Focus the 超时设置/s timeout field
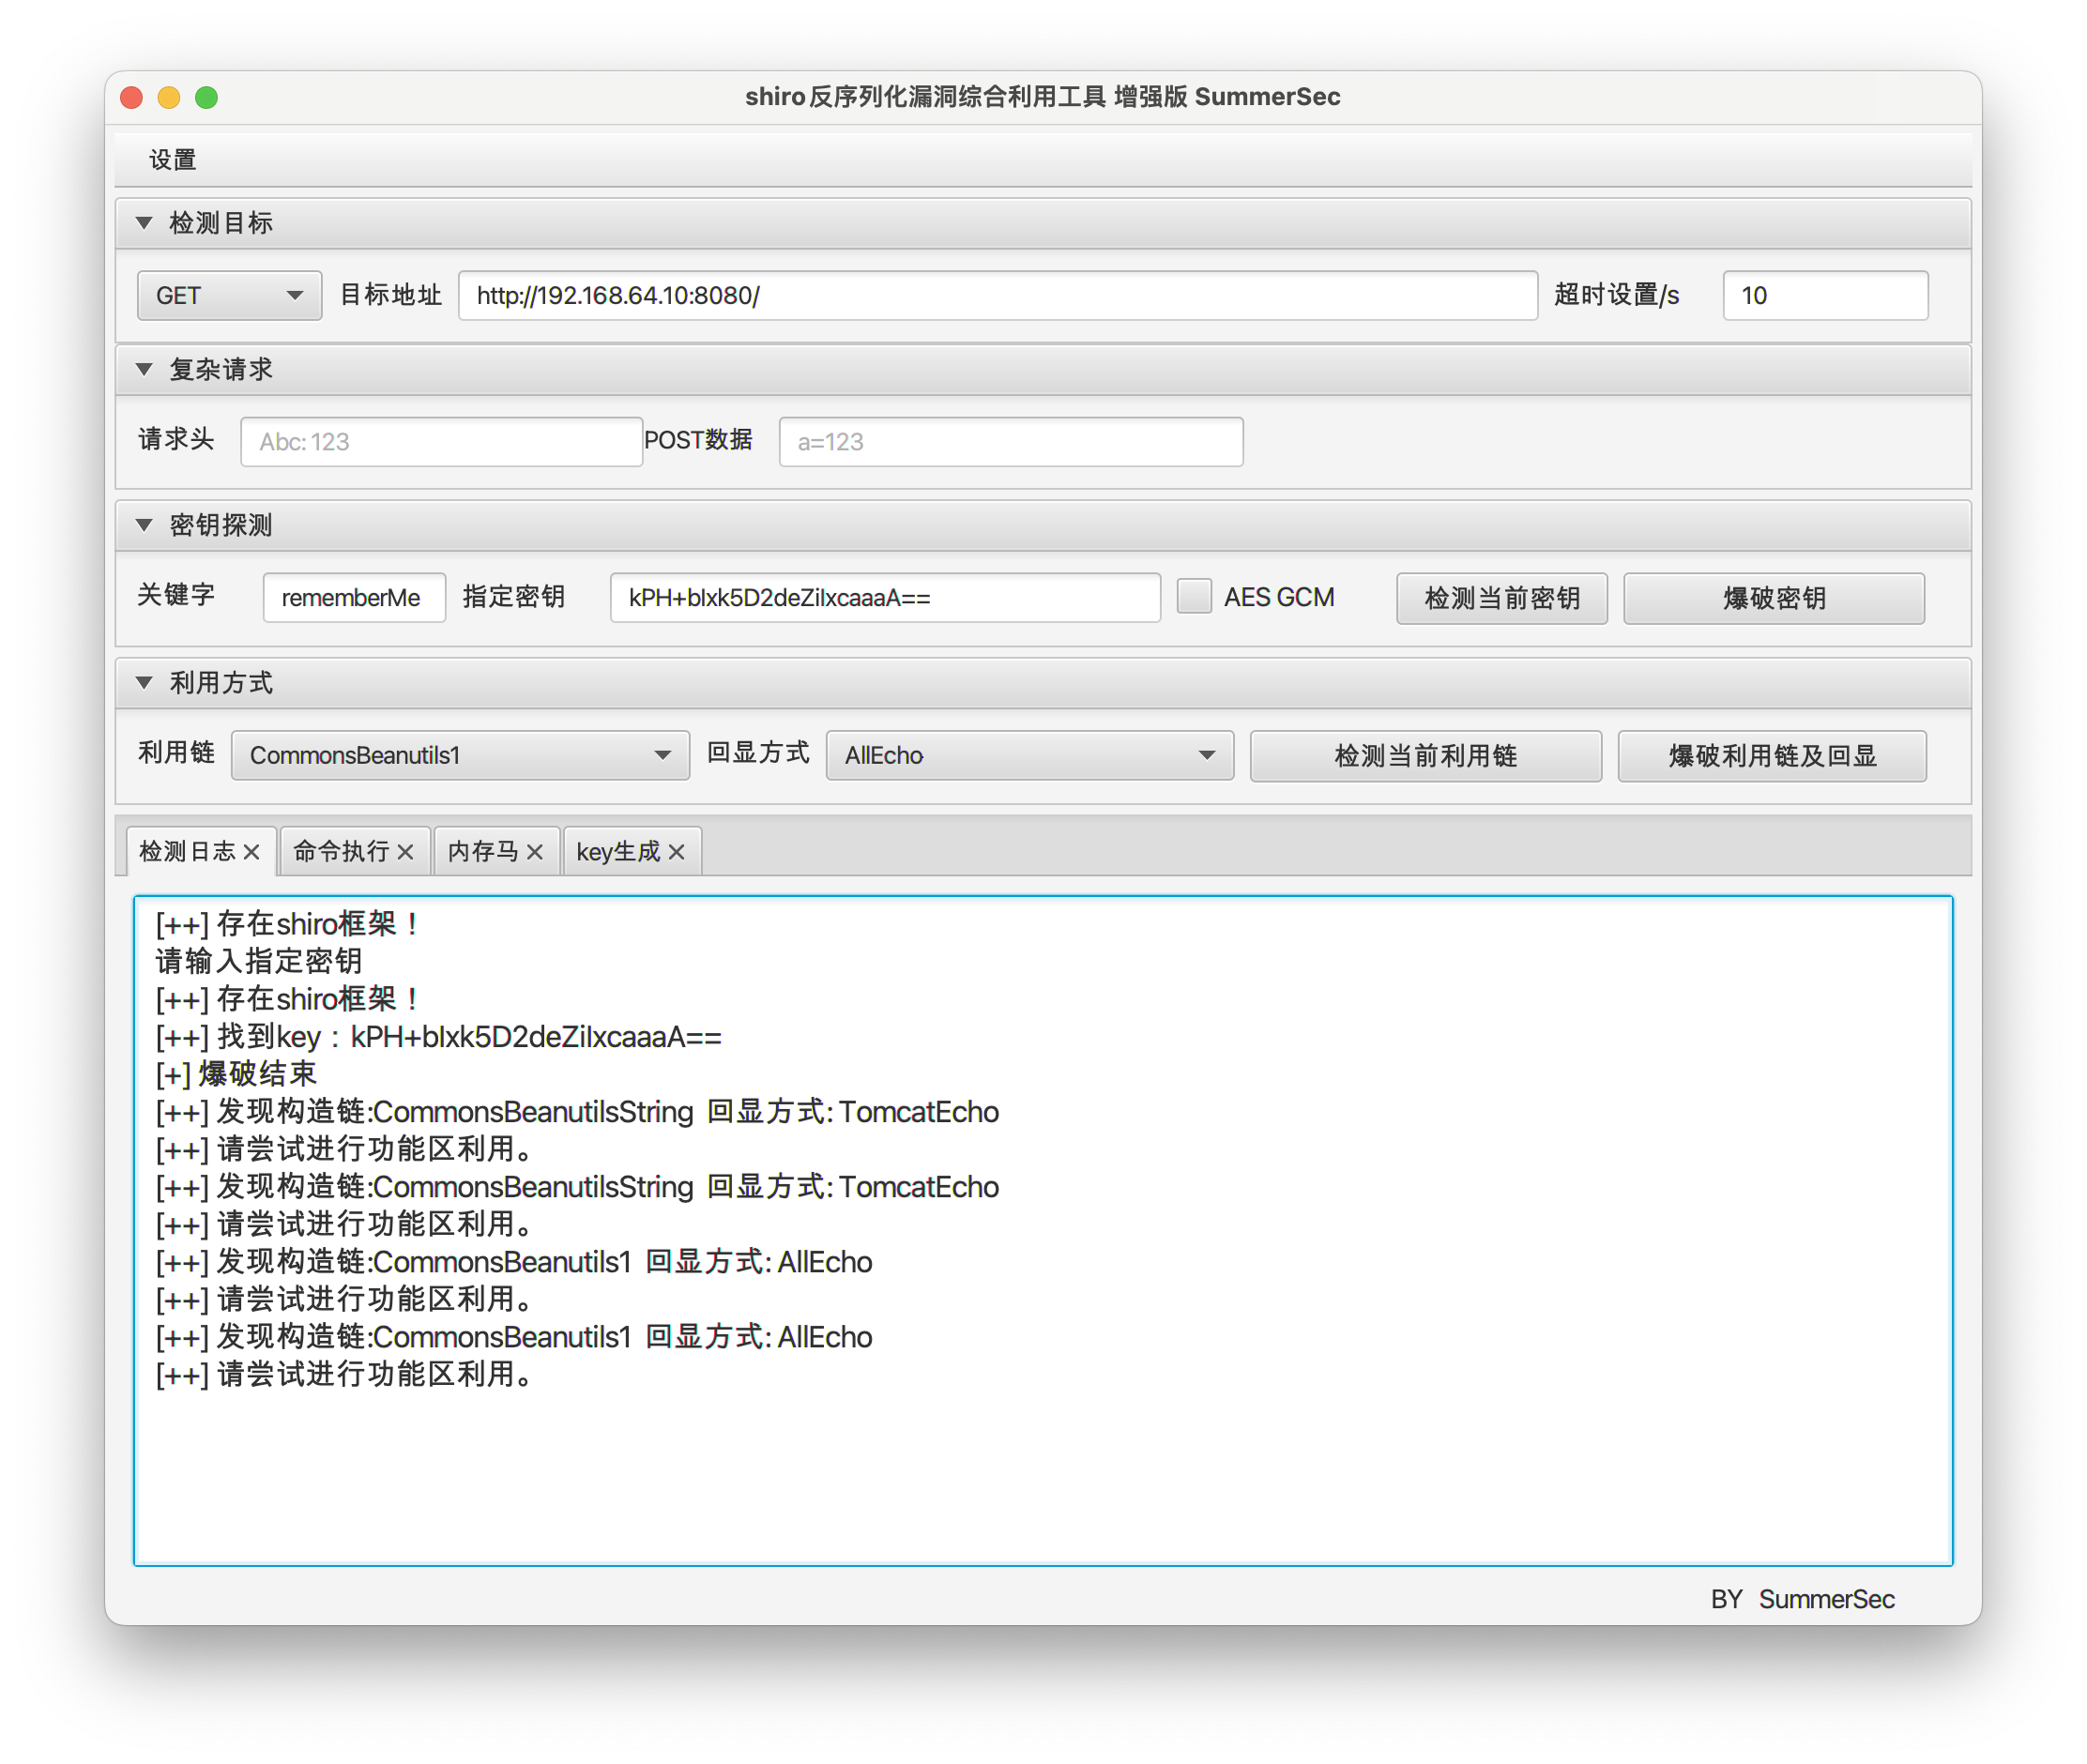This screenshot has width=2087, height=1764. [1826, 296]
